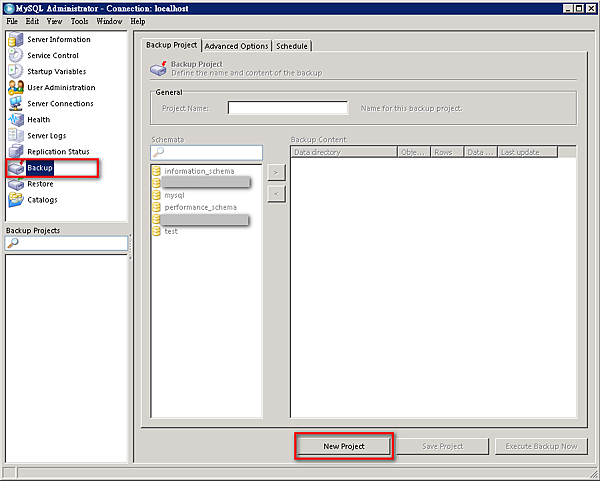600x481 pixels.
Task: Click the magnifier icon in Schemata search
Action: point(158,152)
